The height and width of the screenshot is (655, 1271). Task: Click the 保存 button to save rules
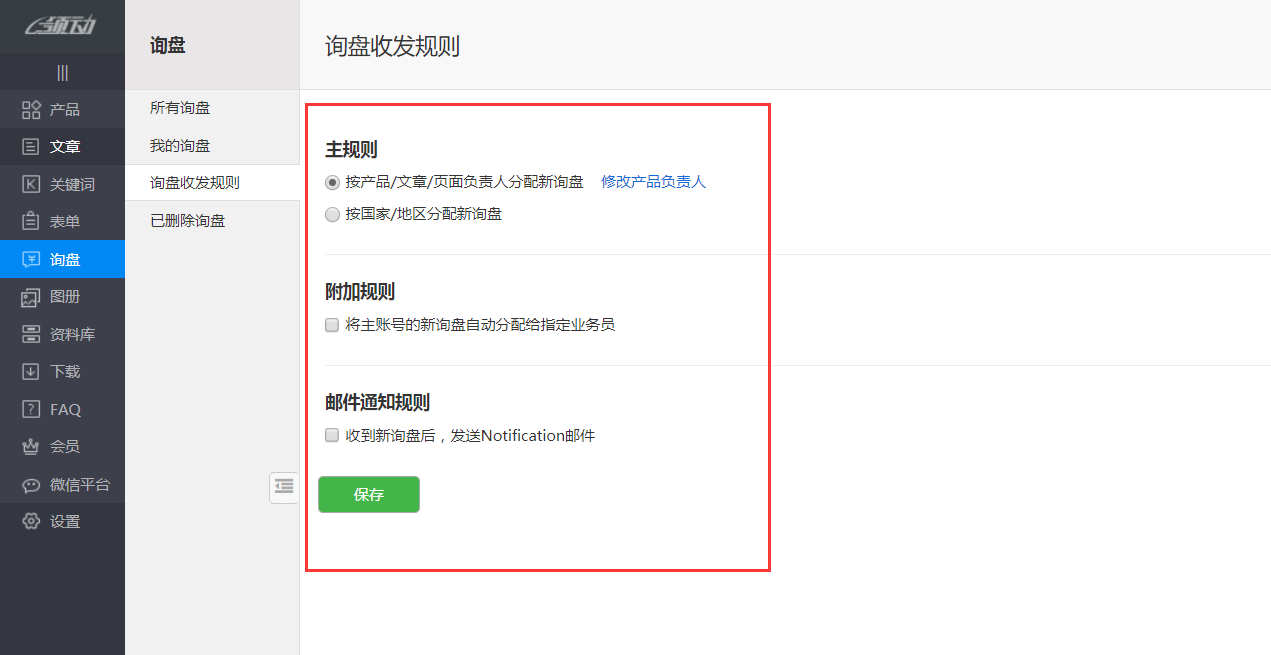[x=368, y=494]
